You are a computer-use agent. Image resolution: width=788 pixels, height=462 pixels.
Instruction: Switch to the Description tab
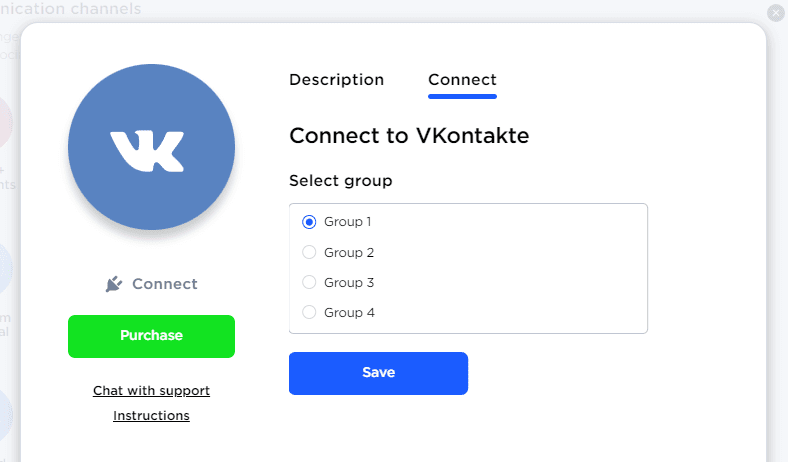coord(336,80)
